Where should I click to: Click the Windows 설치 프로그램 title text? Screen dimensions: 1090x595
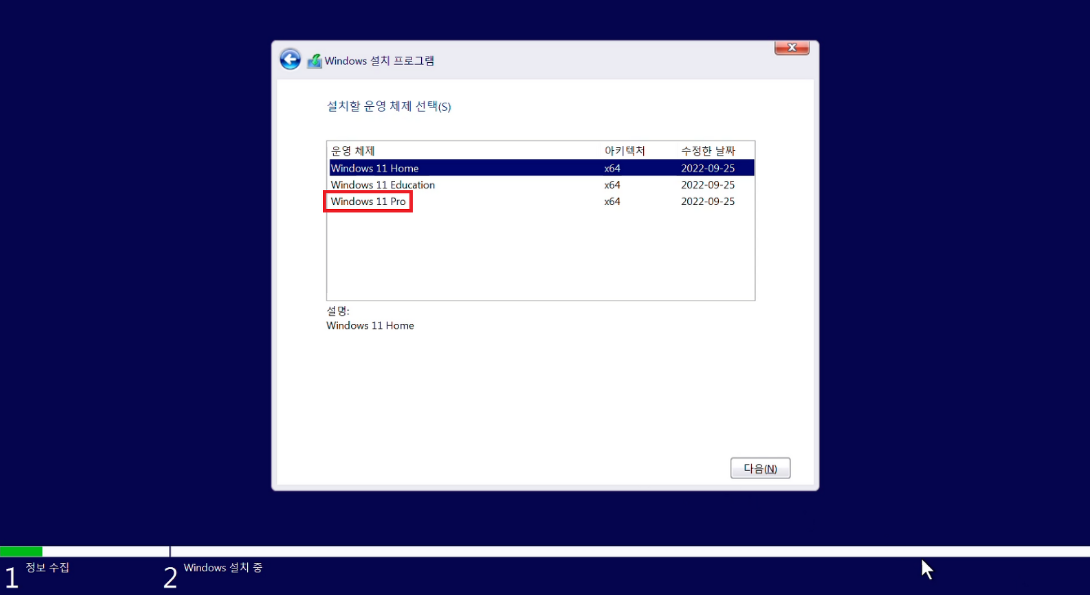pyautogui.click(x=380, y=60)
